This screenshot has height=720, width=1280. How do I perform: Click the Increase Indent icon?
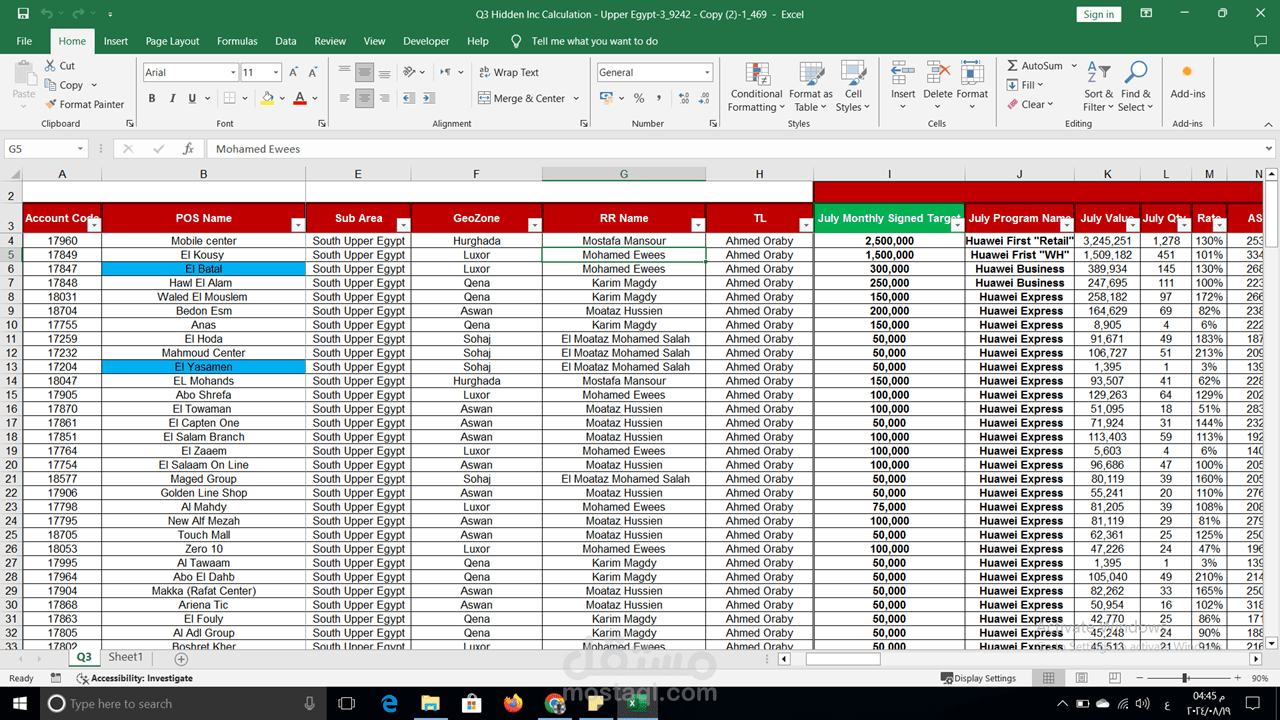point(430,98)
